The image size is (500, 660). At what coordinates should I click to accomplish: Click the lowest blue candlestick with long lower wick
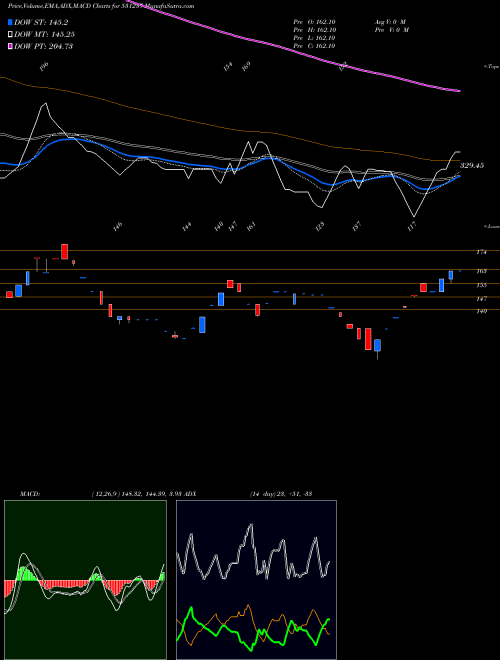click(x=378, y=349)
